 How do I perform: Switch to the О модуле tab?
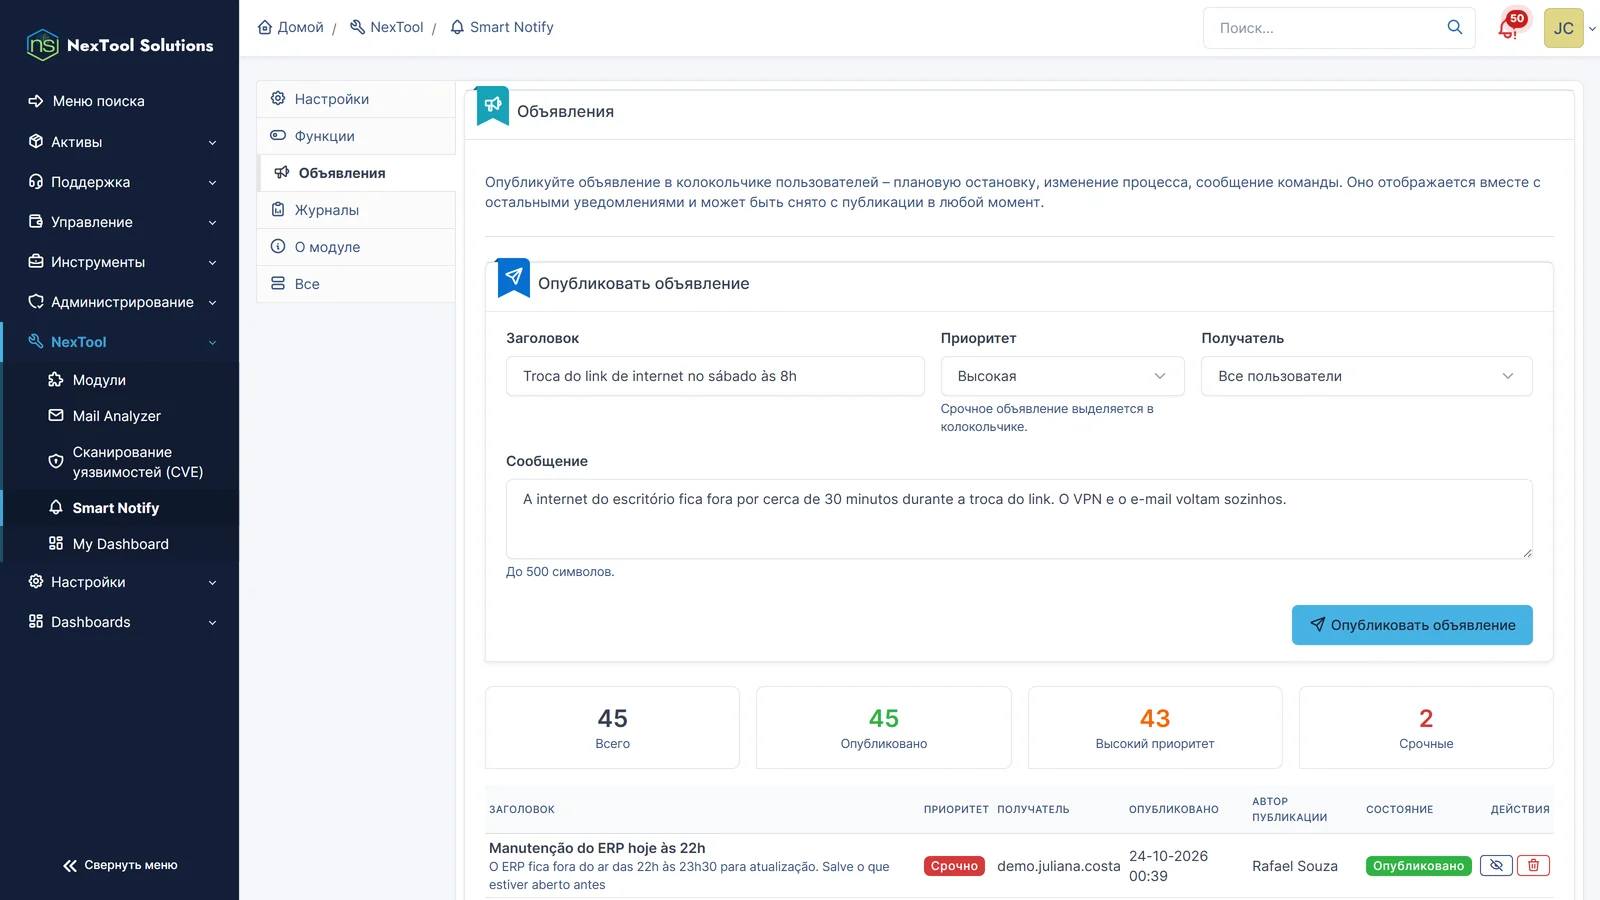(356, 247)
